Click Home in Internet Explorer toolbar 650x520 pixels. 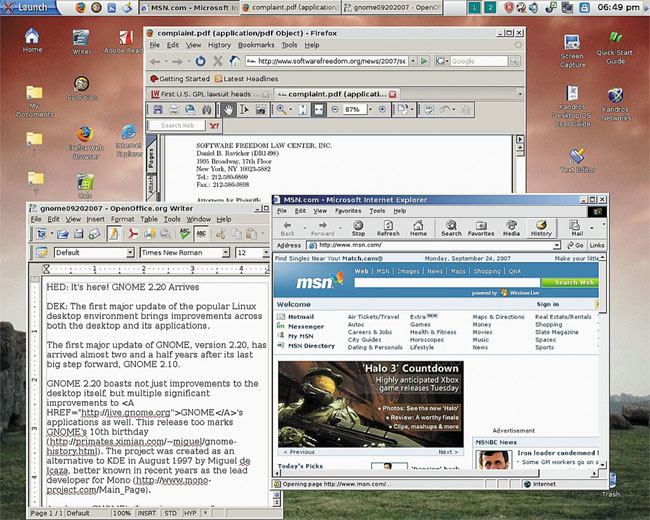pyautogui.click(x=418, y=228)
